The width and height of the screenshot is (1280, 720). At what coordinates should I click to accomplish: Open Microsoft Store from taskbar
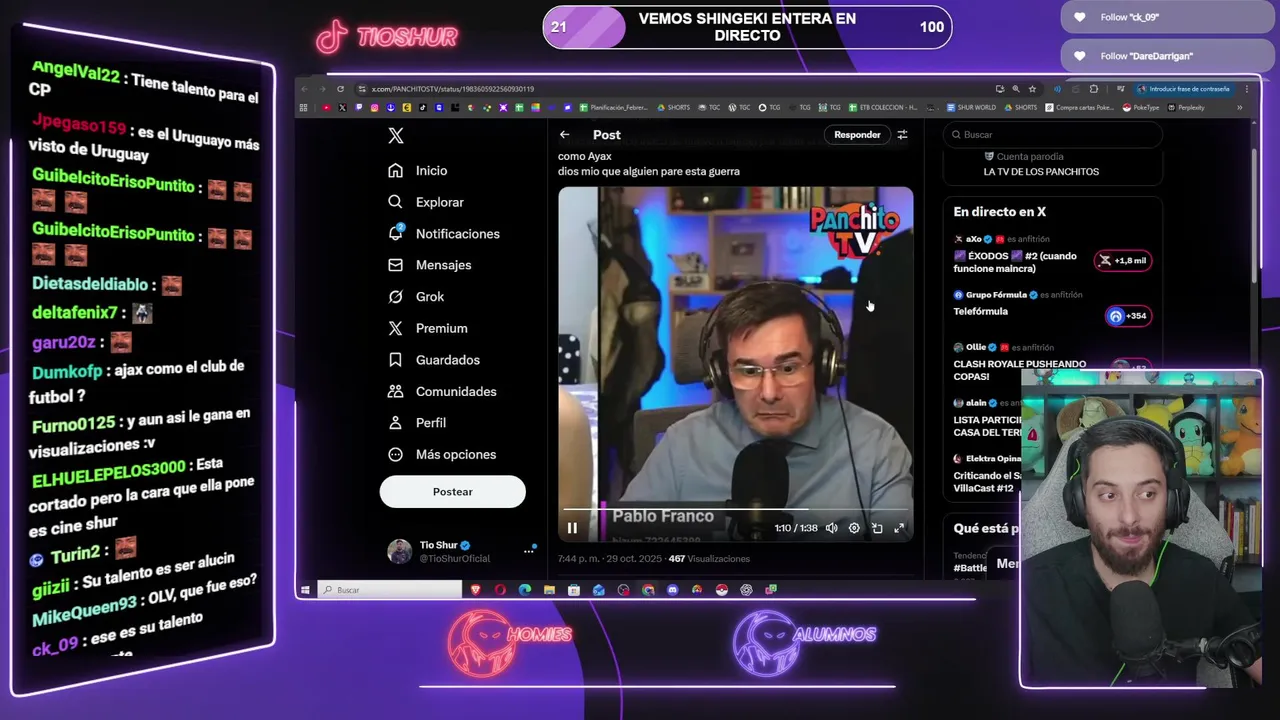(x=574, y=590)
